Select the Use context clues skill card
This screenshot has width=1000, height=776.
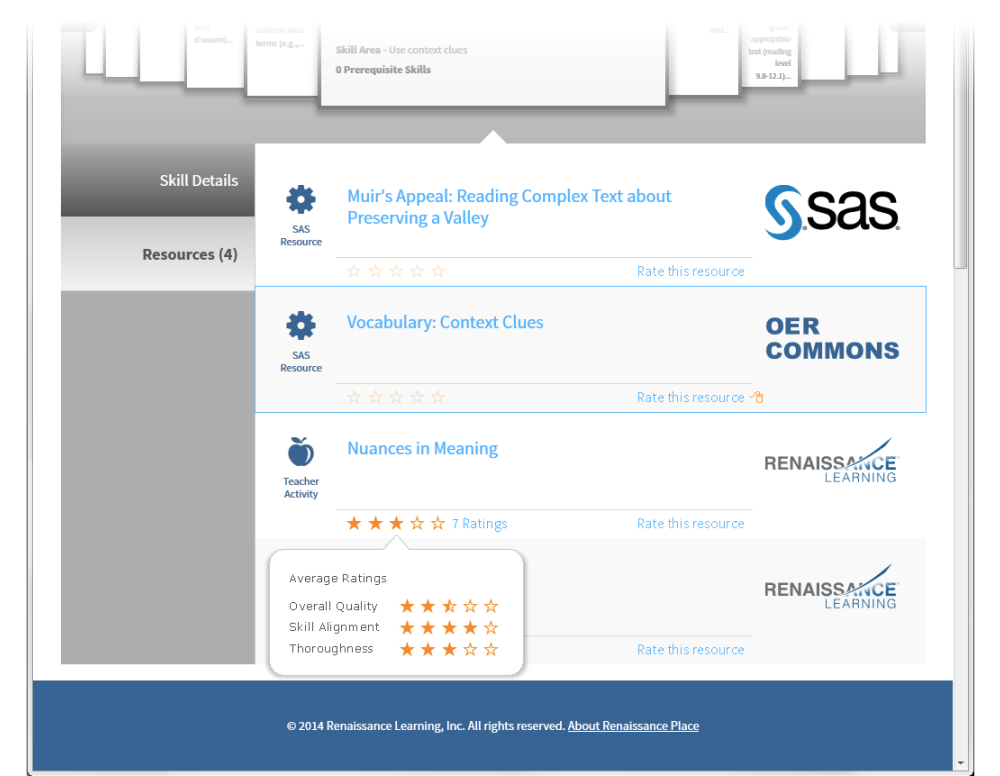click(493, 64)
